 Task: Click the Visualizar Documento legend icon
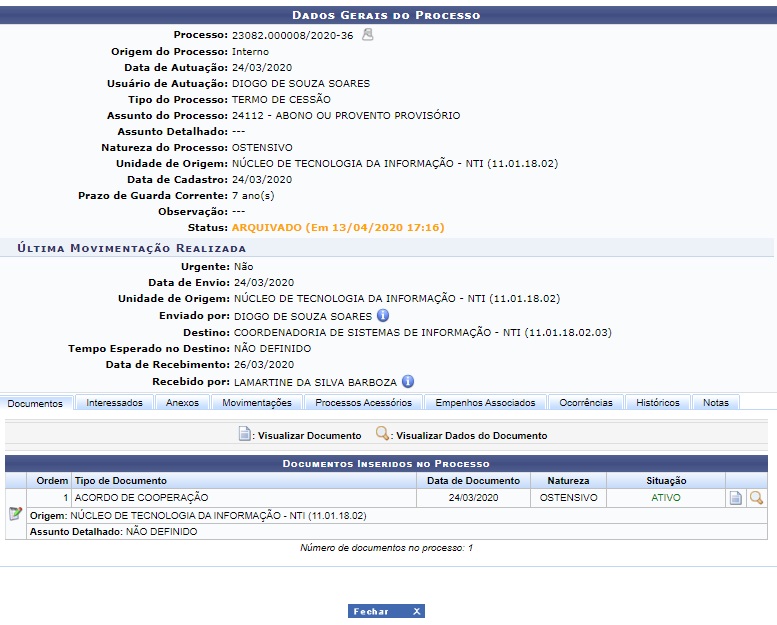pos(245,435)
